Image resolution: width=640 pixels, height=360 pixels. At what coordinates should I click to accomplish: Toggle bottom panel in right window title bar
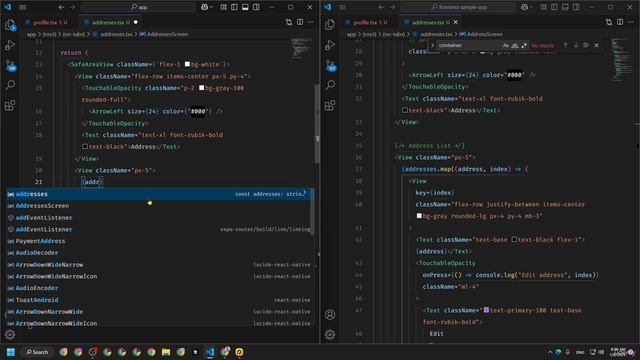565,7
